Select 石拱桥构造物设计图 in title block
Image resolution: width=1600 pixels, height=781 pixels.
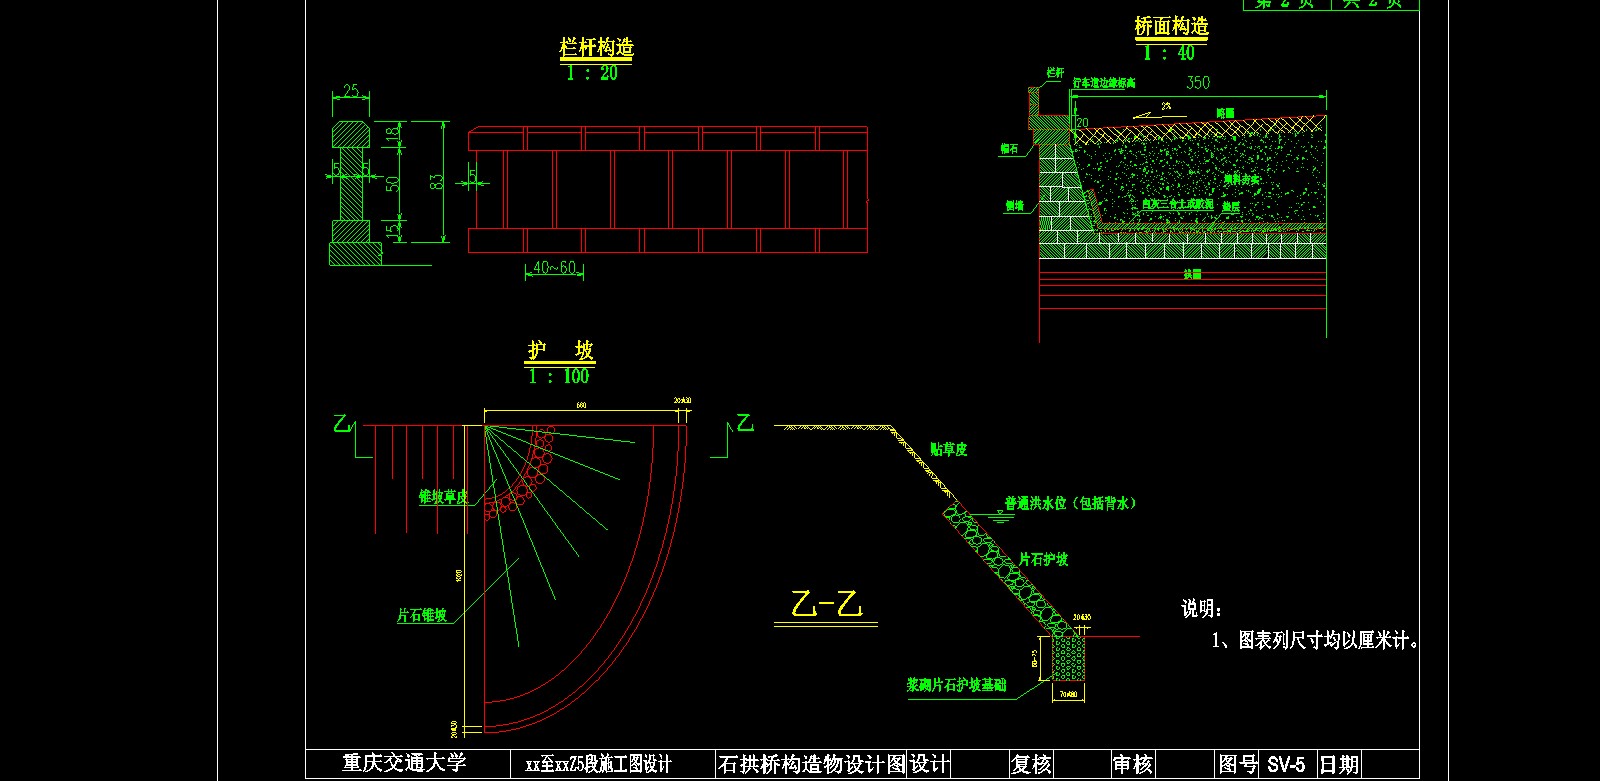(811, 765)
